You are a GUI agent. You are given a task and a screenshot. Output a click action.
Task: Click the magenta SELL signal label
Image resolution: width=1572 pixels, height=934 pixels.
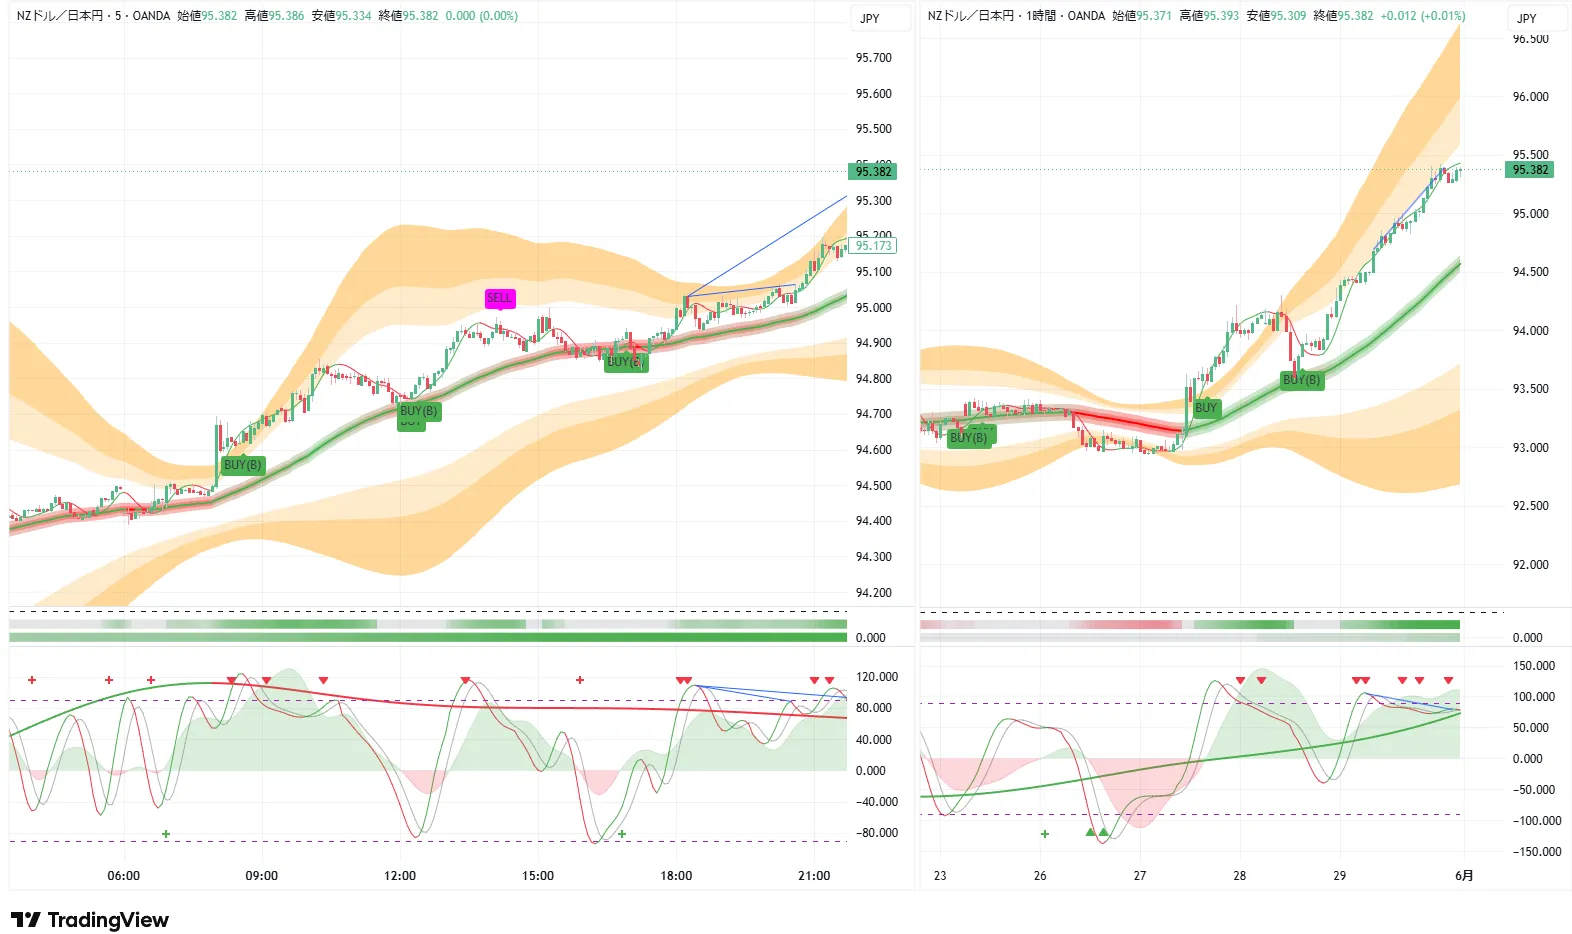pos(499,298)
